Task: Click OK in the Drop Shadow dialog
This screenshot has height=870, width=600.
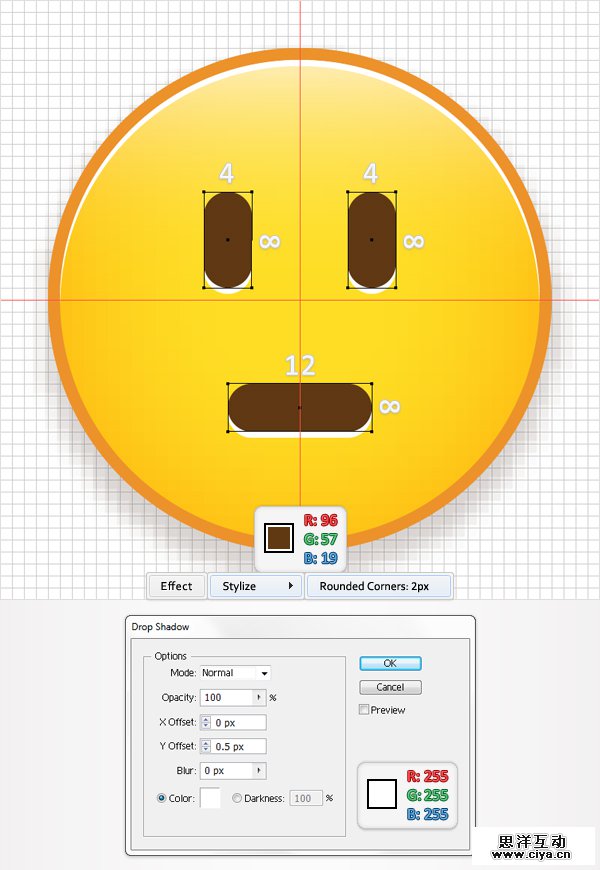Action: (390, 663)
